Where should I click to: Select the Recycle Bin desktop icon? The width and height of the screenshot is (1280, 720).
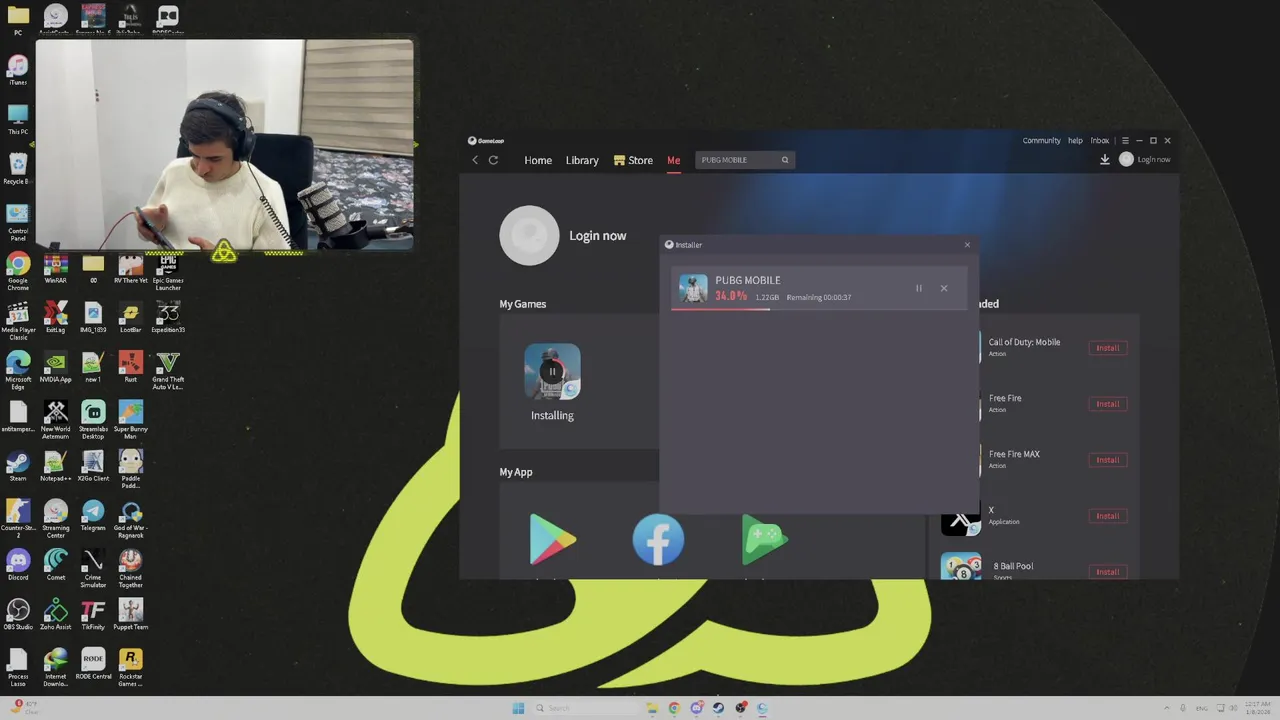[18, 169]
